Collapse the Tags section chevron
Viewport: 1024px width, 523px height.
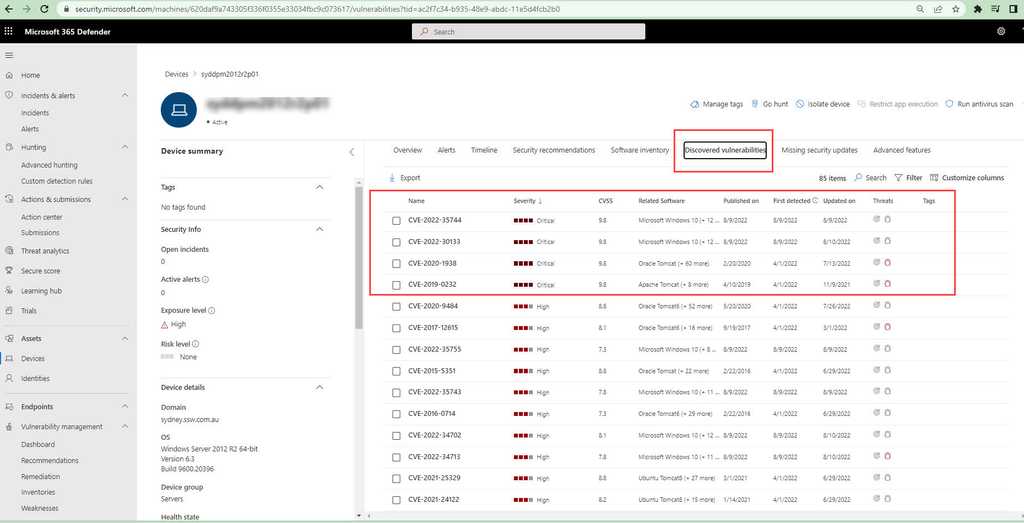pos(320,187)
